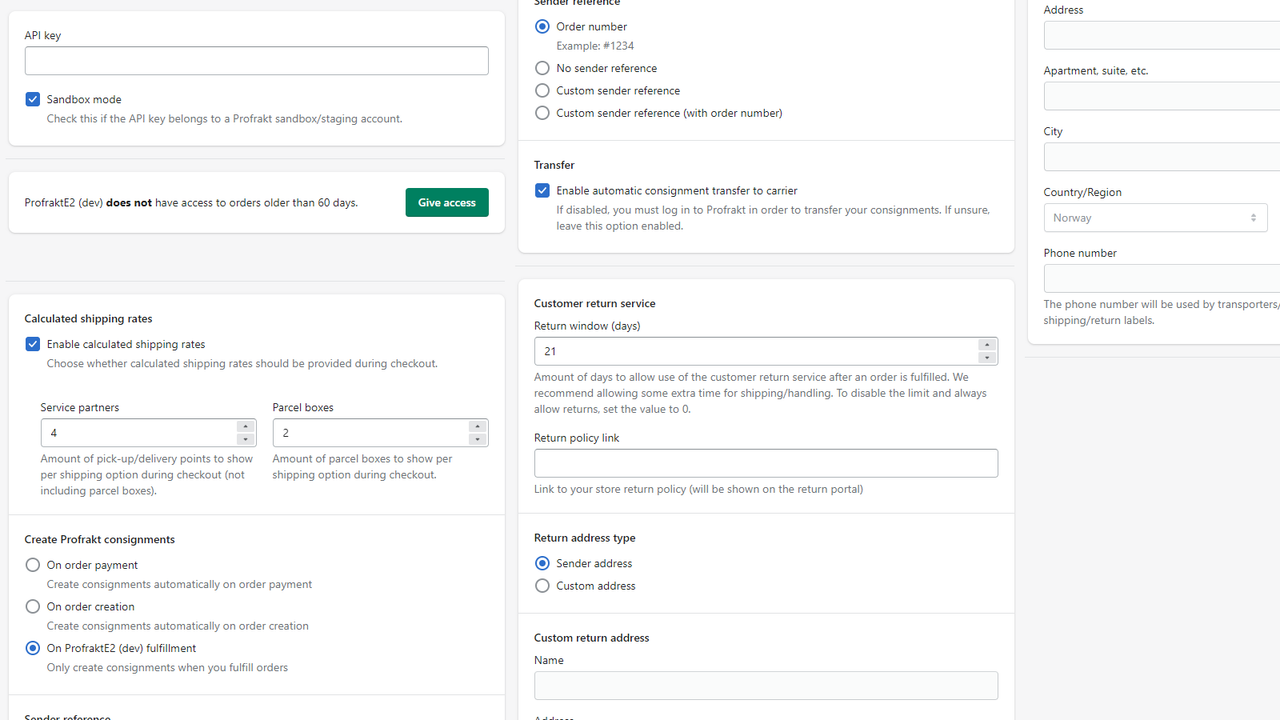The width and height of the screenshot is (1280, 720).
Task: Decrease the Service partners value
Action: coord(245,439)
